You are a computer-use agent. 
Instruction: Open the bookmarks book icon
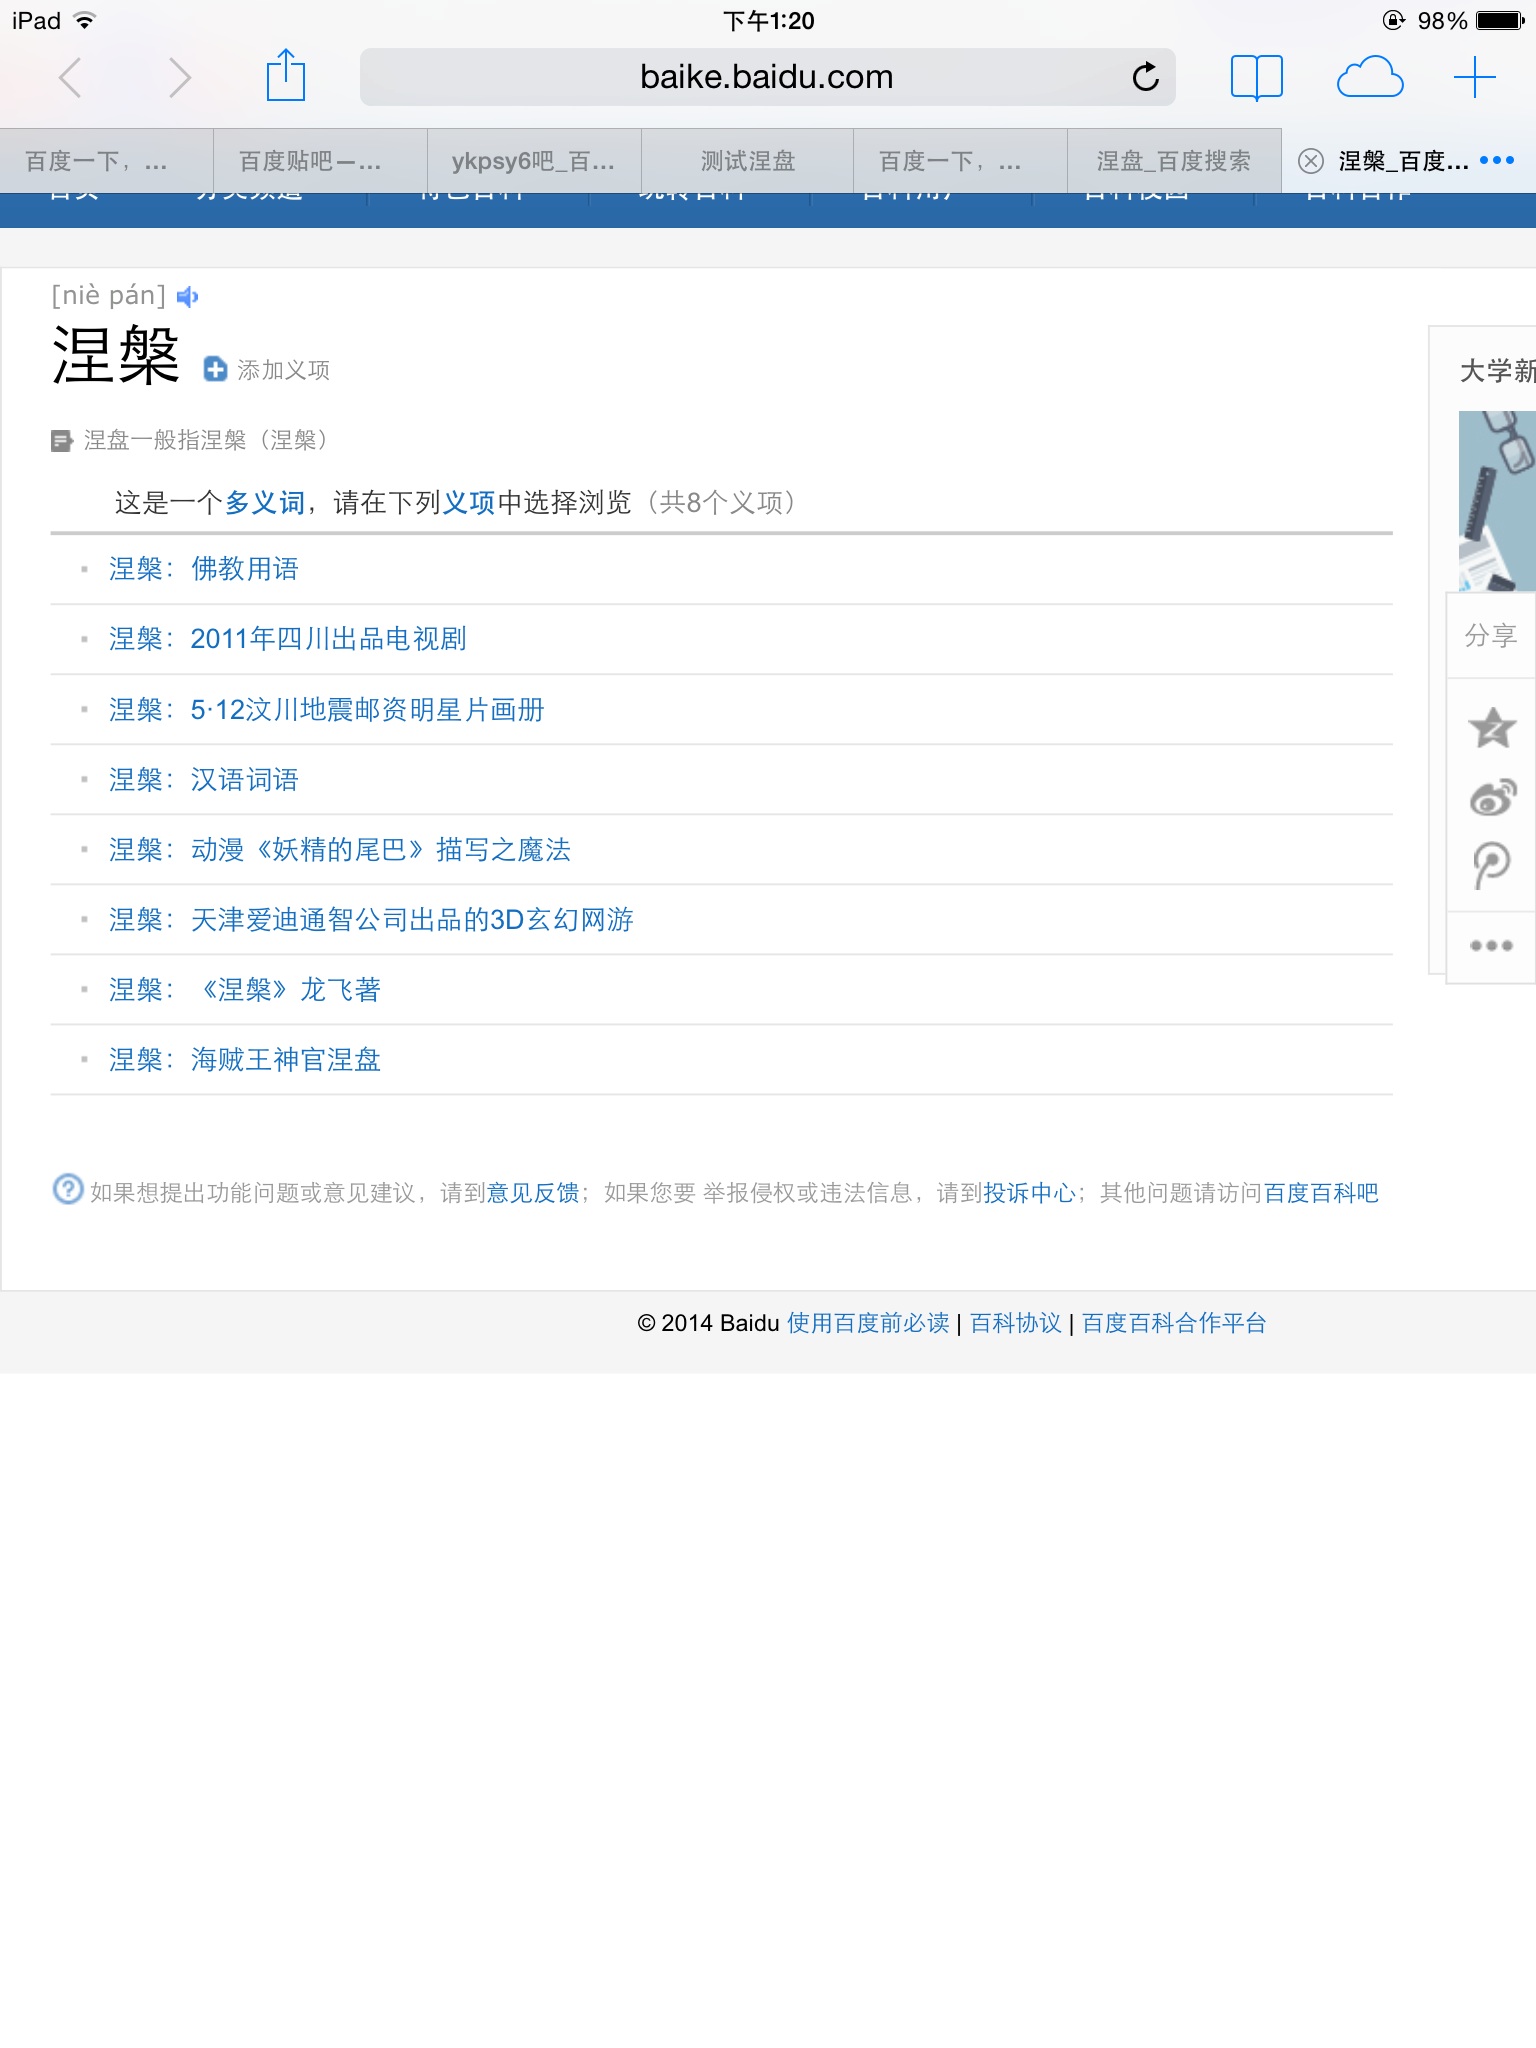pos(1256,77)
